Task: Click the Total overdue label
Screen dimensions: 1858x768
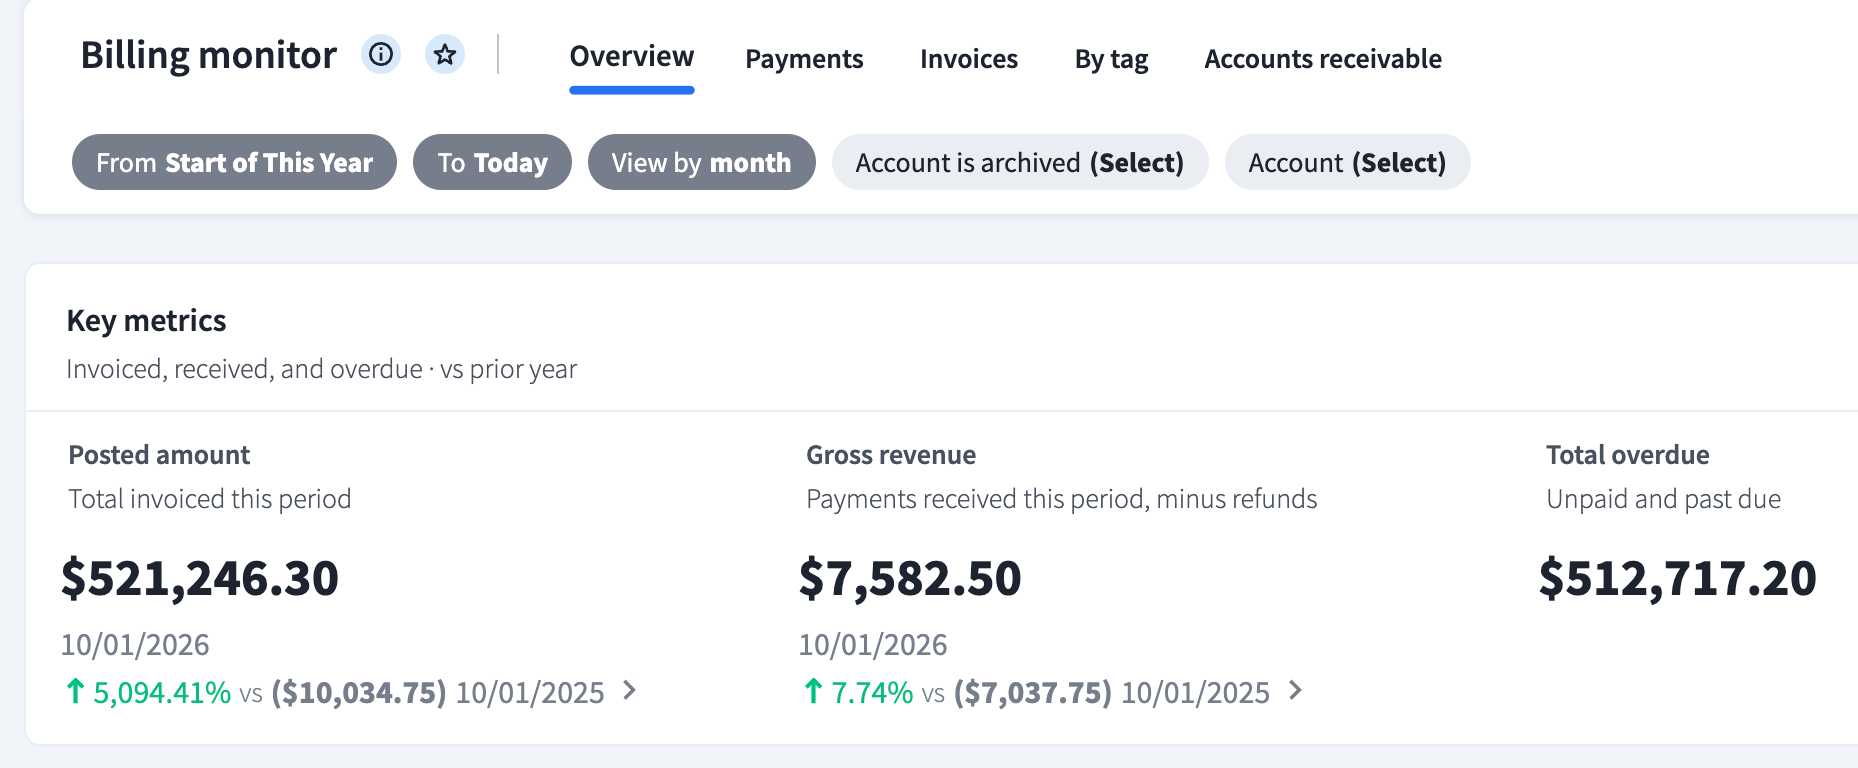Action: tap(1627, 455)
